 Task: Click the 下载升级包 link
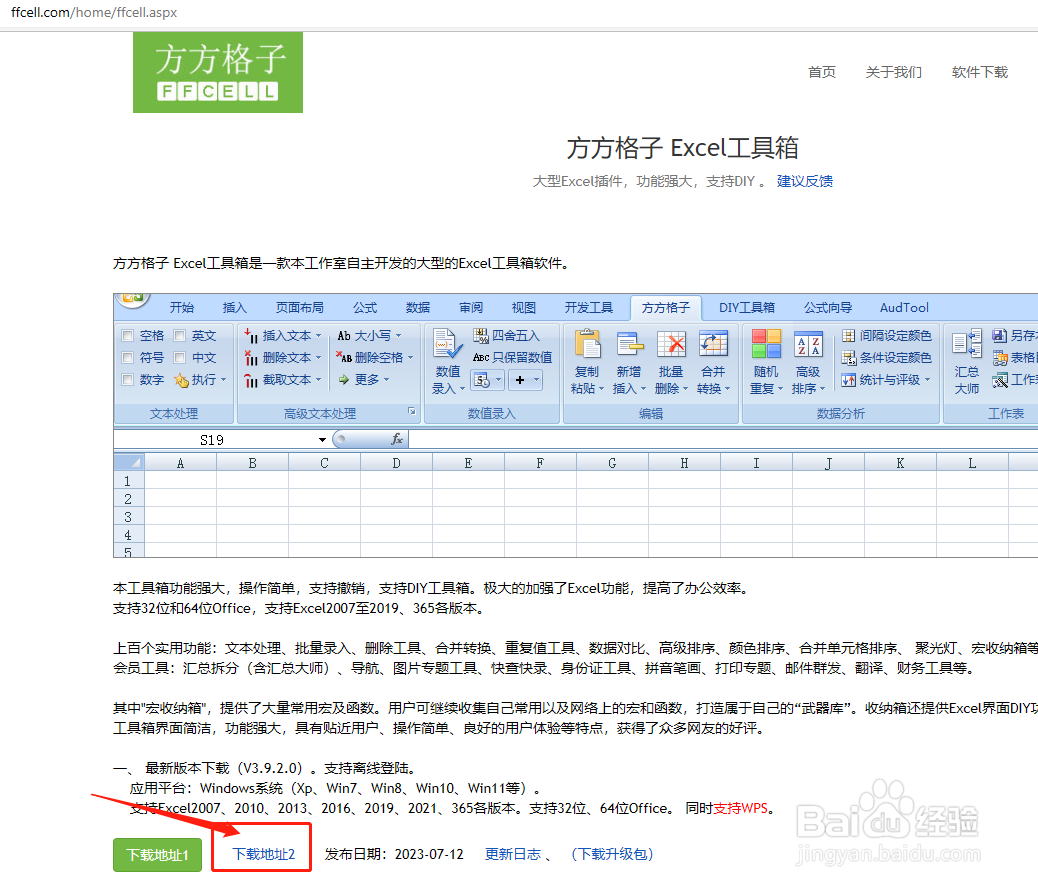pyautogui.click(x=612, y=854)
